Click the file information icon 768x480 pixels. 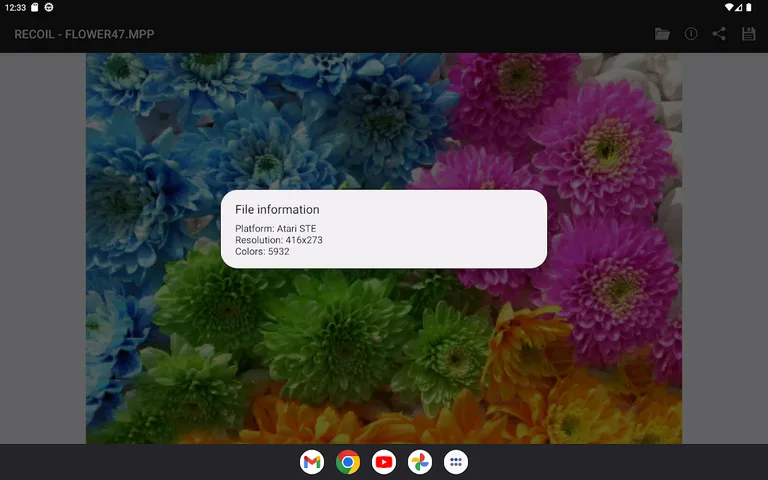click(691, 34)
